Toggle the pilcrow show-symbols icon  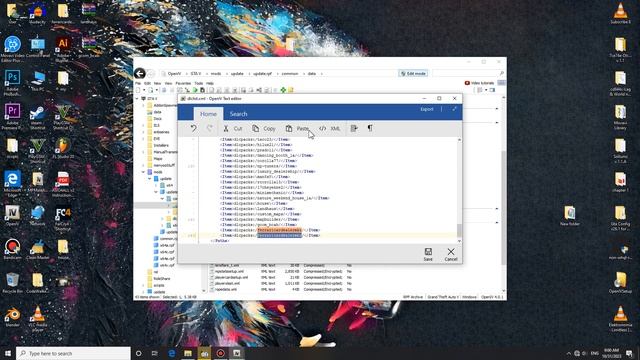[370, 128]
